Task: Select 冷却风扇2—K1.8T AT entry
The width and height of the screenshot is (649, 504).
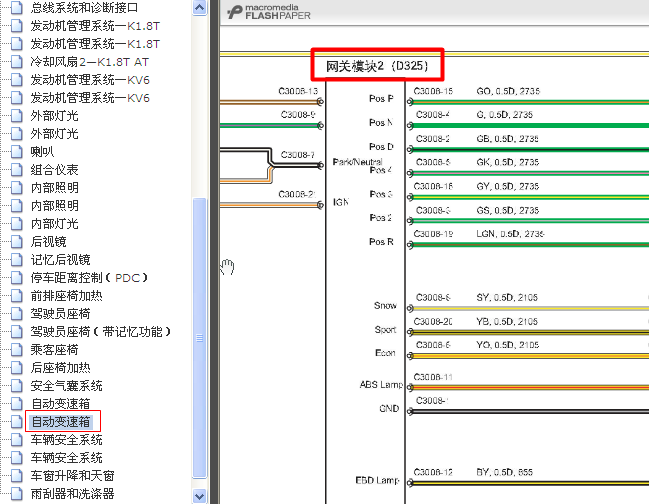Action: 89,62
